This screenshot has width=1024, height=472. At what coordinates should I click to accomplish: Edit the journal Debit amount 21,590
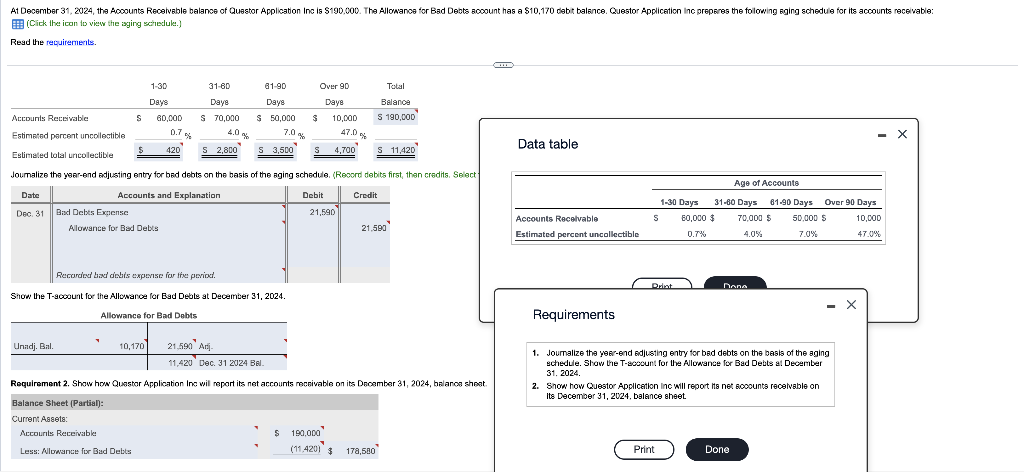pos(313,212)
